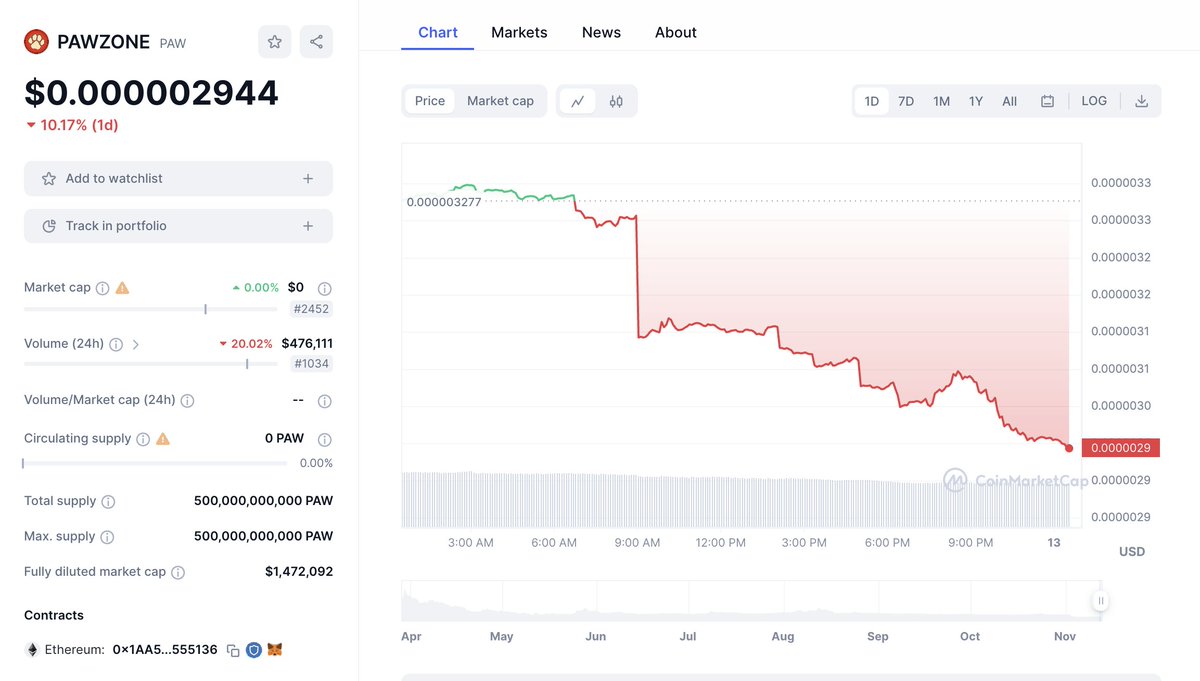Click the #2452 market cap rank badge

tap(309, 309)
